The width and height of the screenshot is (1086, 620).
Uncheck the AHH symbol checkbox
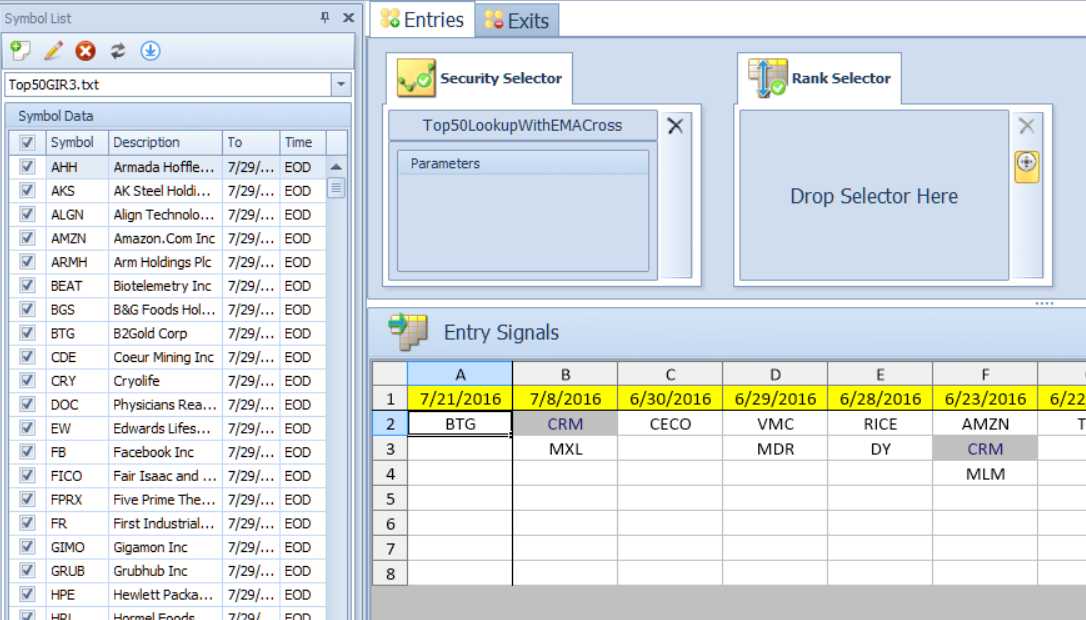(x=27, y=166)
